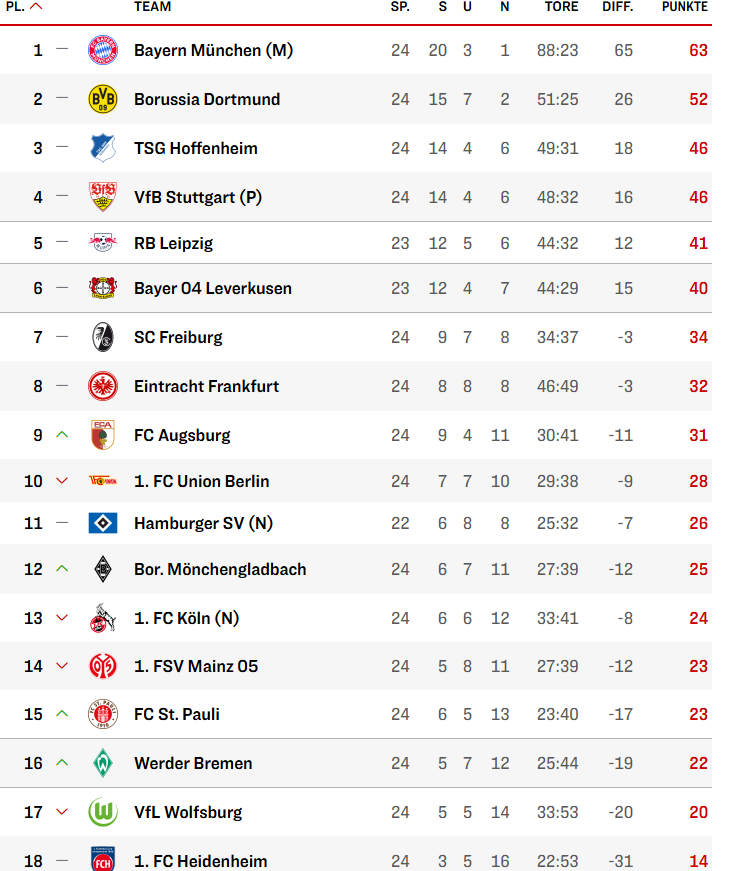Sort by the TORE column header
Image resolution: width=731 pixels, height=871 pixels.
[x=561, y=7]
